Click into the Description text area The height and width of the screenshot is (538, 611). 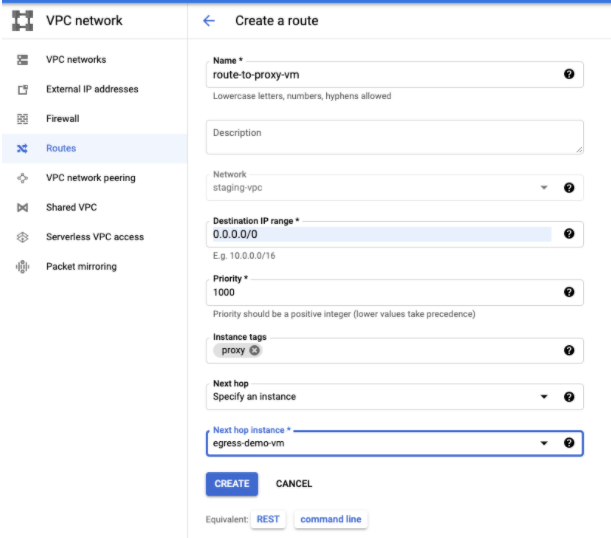coord(394,137)
